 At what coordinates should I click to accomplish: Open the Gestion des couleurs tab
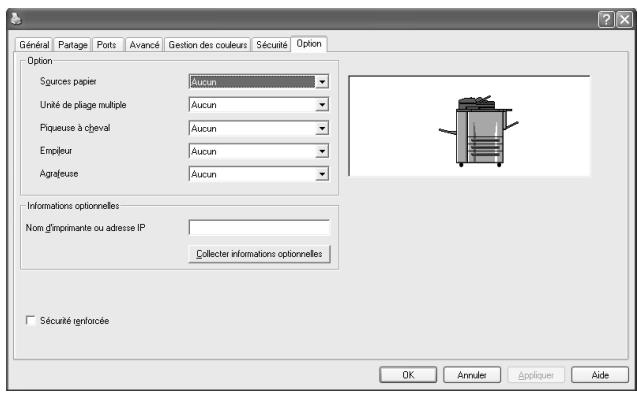point(208,45)
